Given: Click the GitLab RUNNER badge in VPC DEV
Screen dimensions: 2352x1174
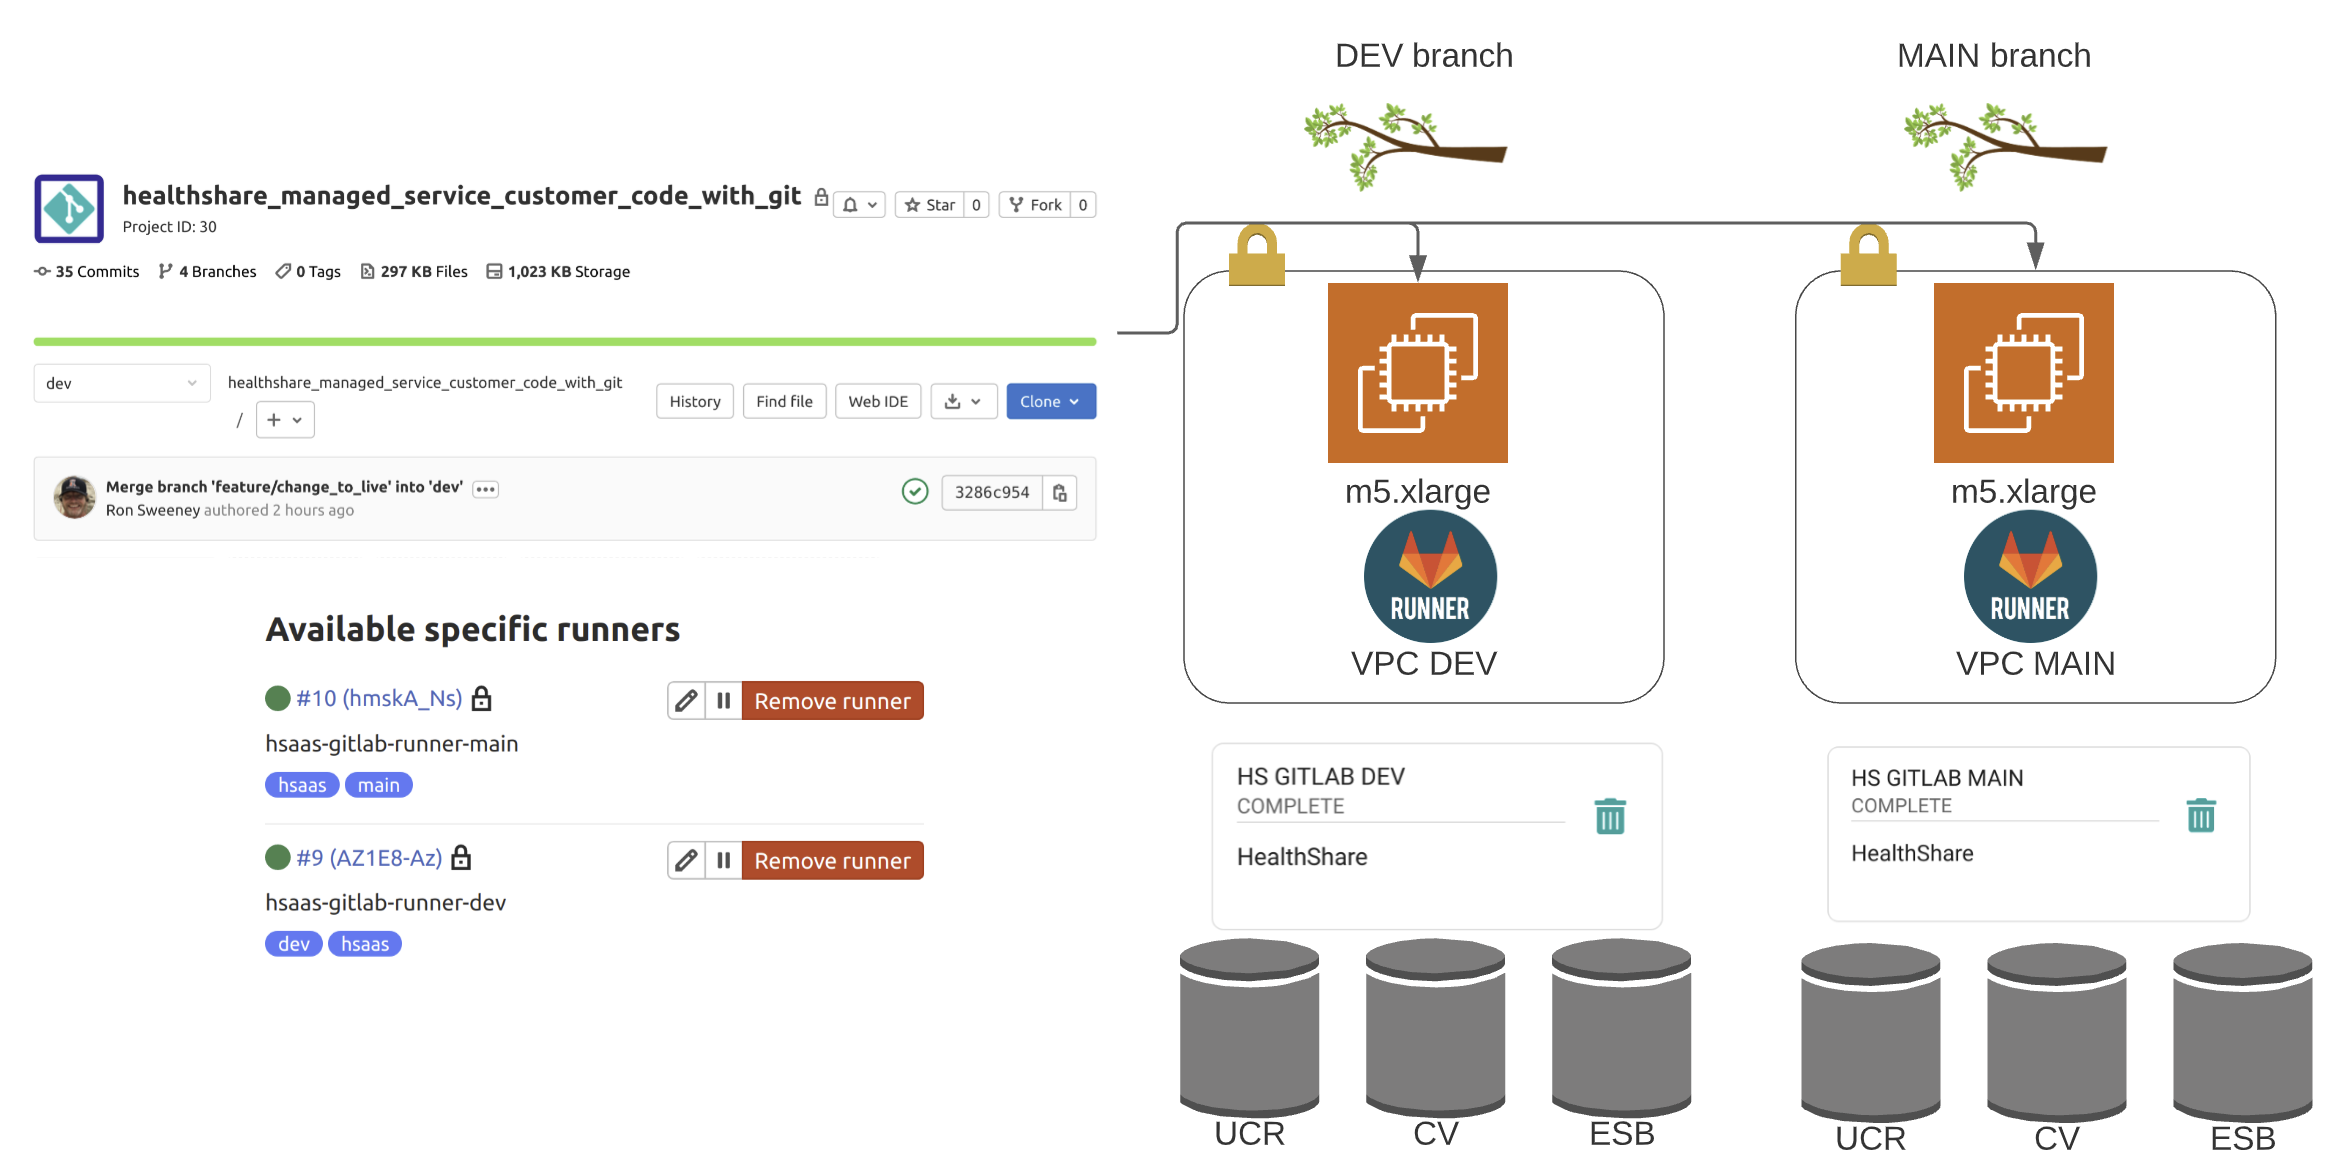Looking at the screenshot, I should [1430, 577].
